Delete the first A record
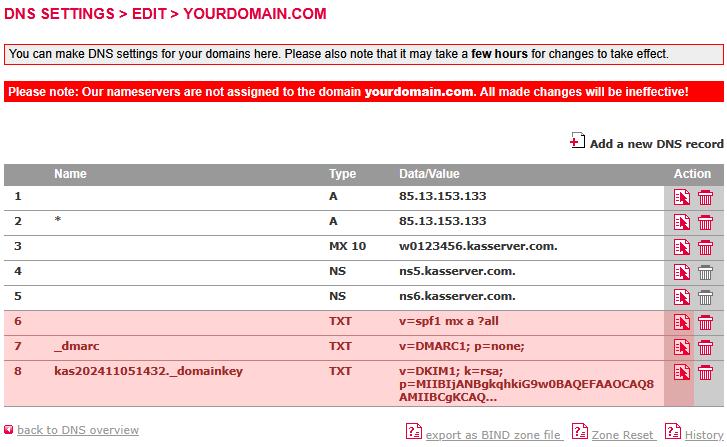This screenshot has width=727, height=447. pyautogui.click(x=705, y=198)
